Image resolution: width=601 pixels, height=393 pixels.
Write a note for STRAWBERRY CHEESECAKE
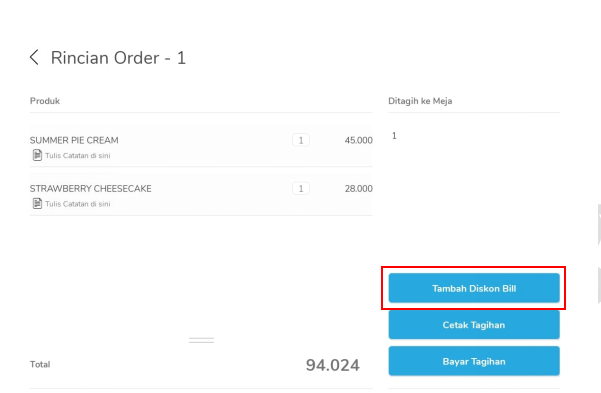(x=78, y=204)
